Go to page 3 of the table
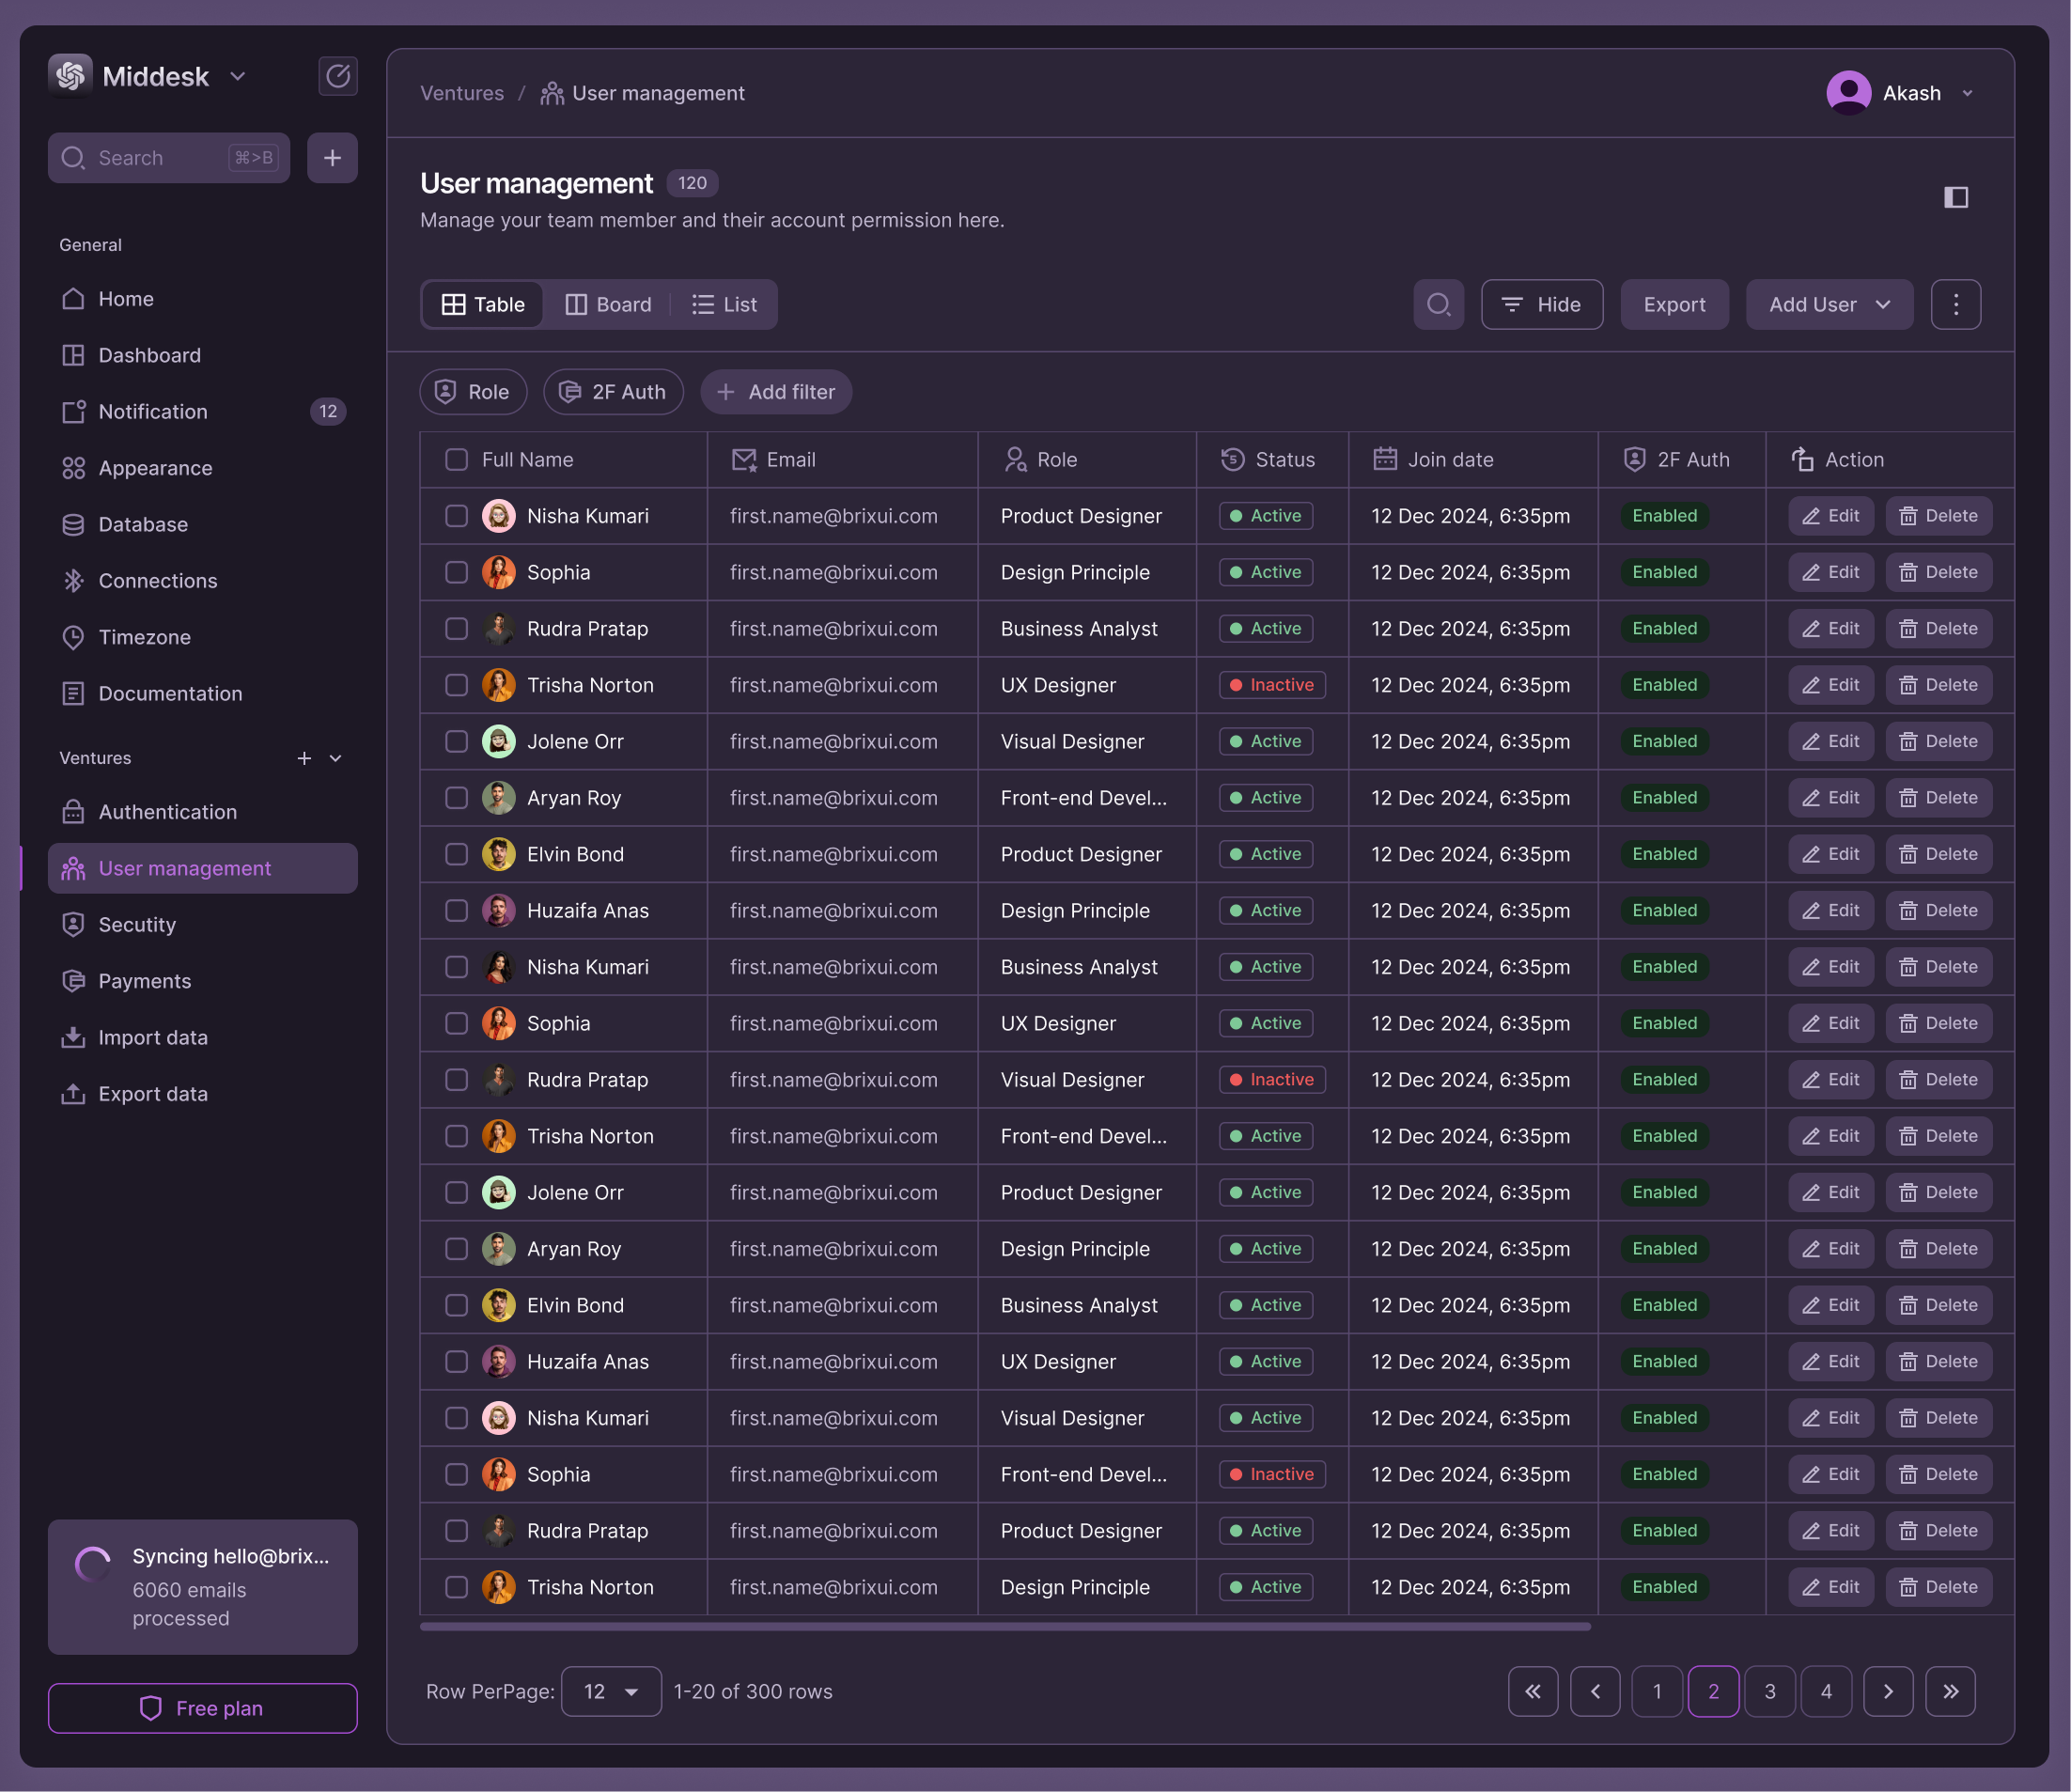The height and width of the screenshot is (1792, 2071). [x=1769, y=1691]
